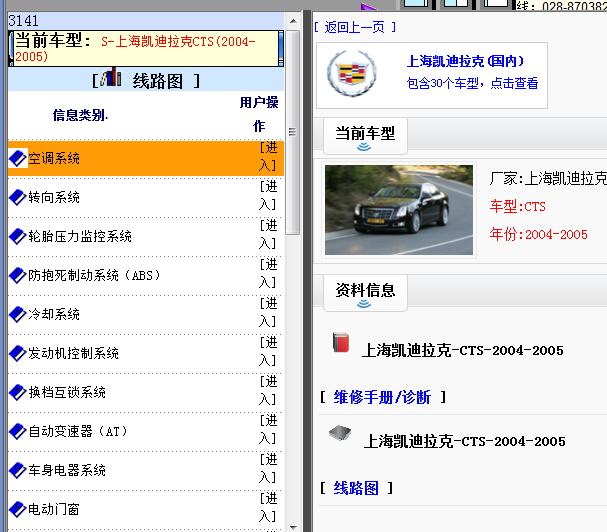Click [进入] for 车身电器系统
Screen dimensions: 607x532
[268, 468]
